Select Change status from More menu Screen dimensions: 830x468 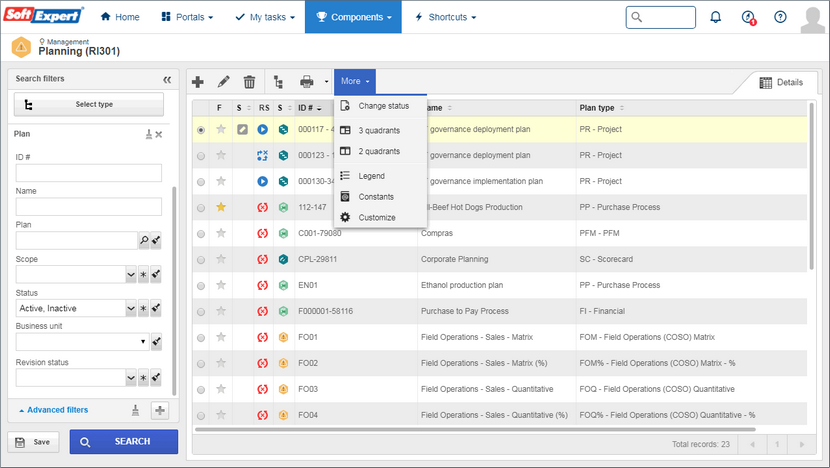[x=381, y=106]
